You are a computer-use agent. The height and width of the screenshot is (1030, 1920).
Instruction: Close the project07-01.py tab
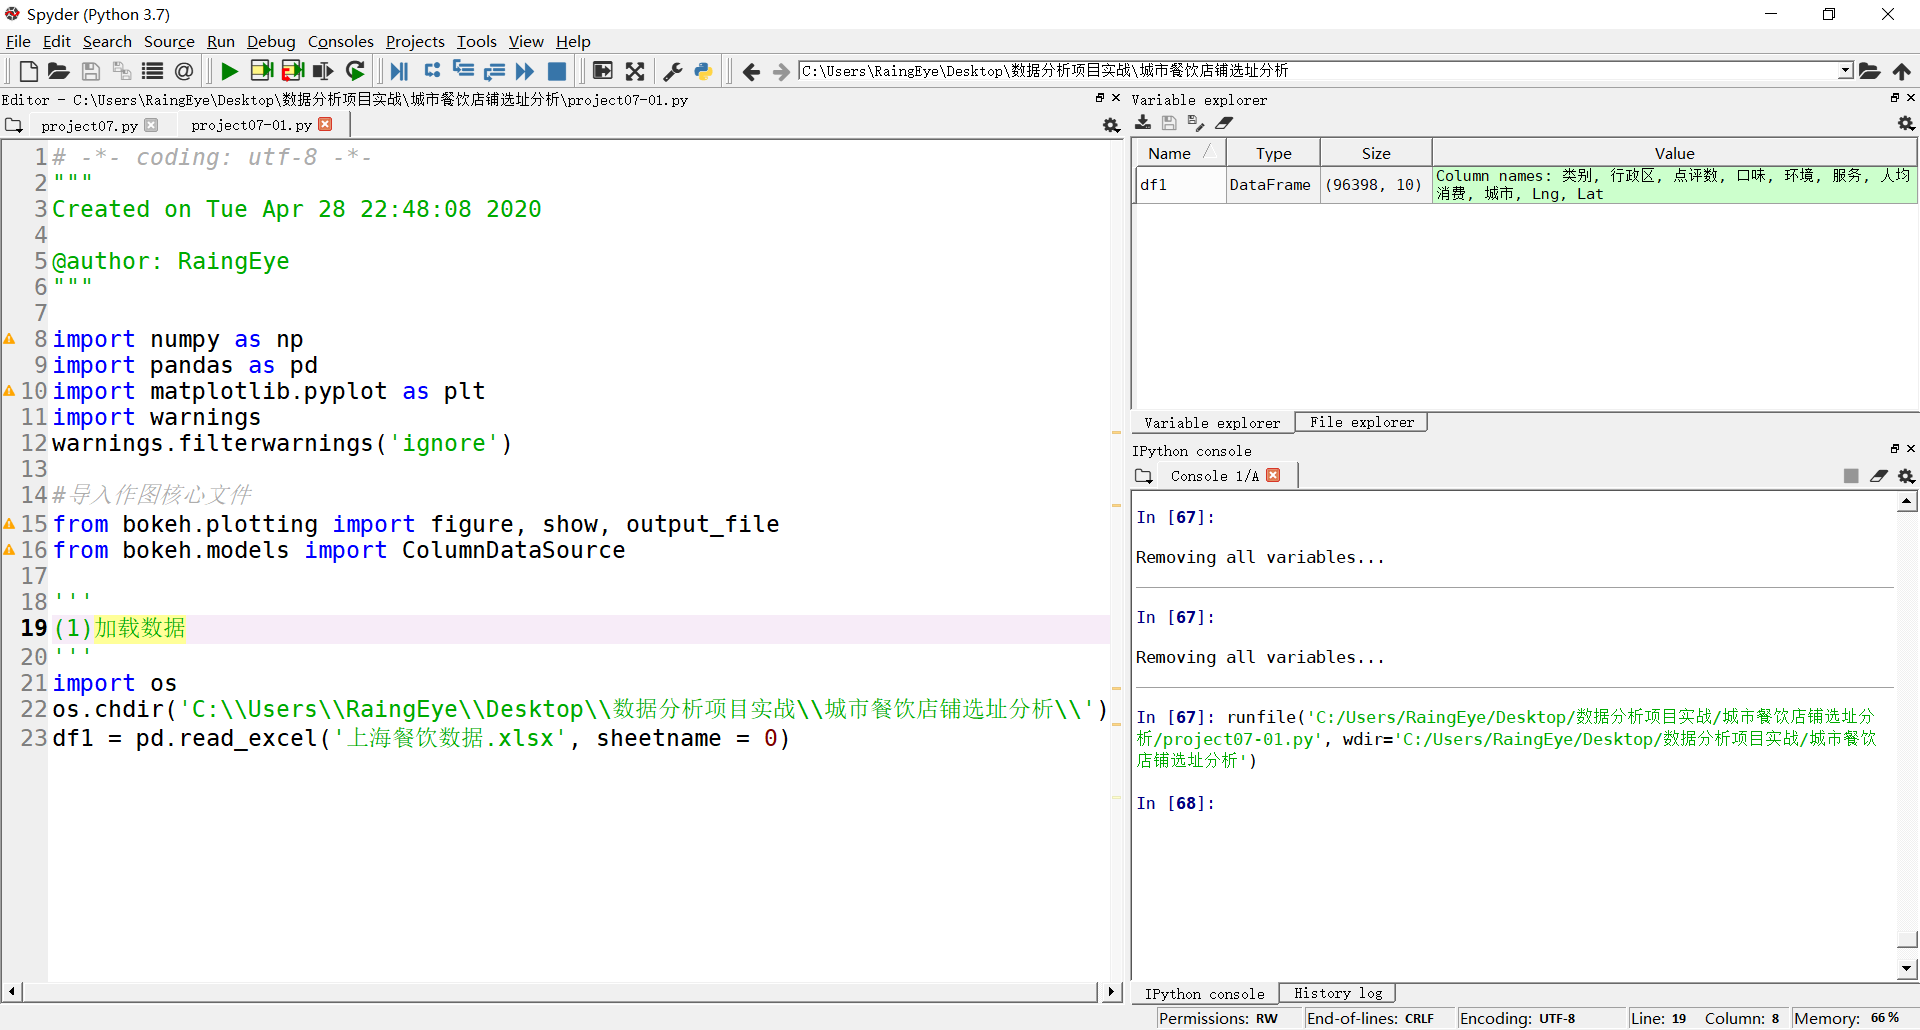point(325,124)
